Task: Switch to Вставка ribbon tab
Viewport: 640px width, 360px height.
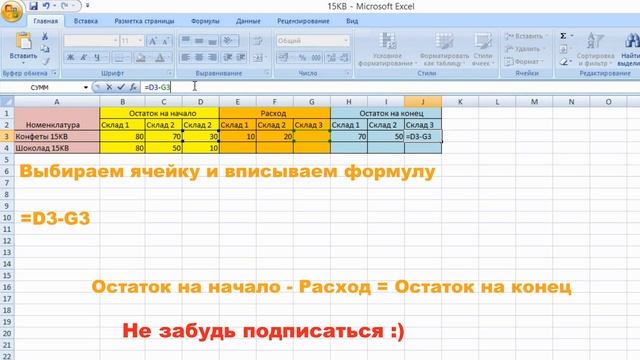Action: point(86,21)
